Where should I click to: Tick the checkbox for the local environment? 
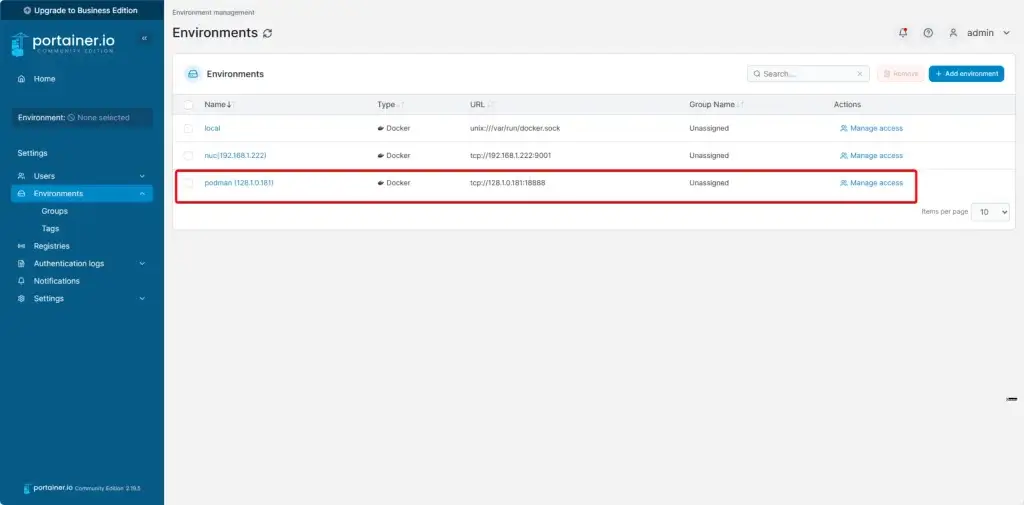188,129
